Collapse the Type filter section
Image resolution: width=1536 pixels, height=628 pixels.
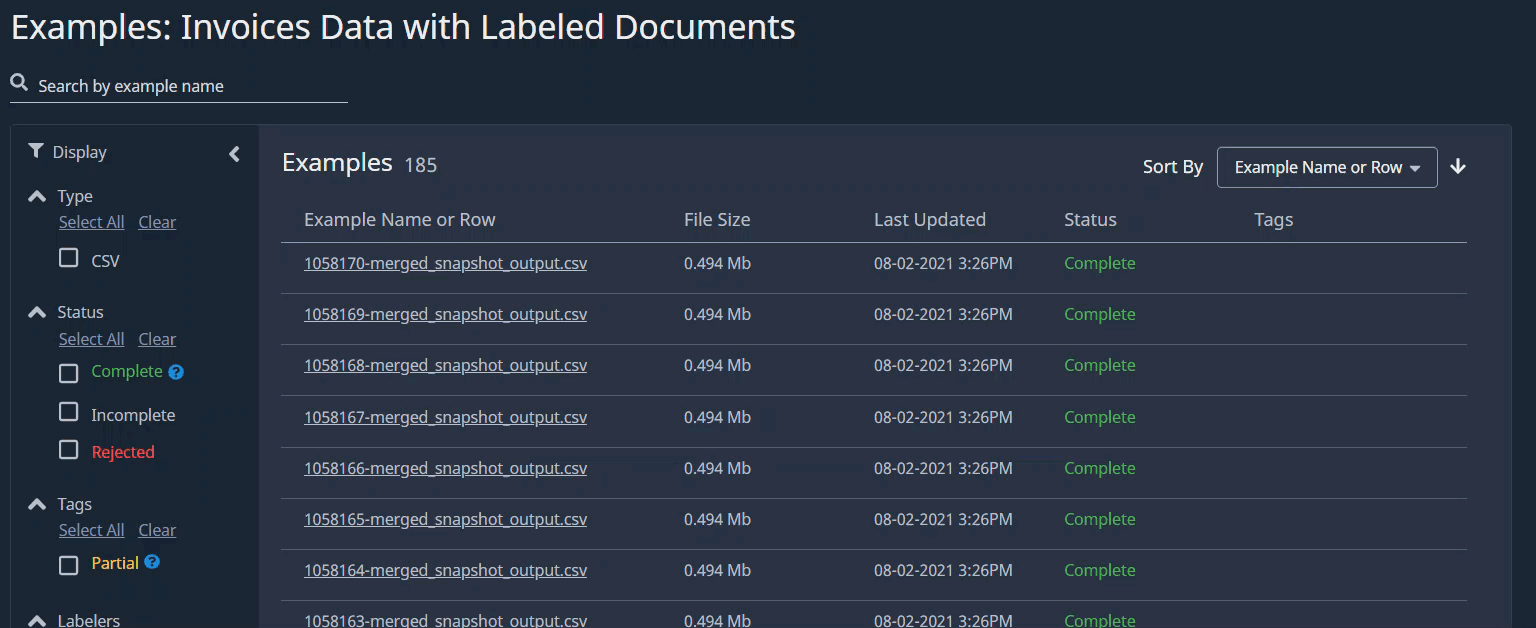point(37,196)
